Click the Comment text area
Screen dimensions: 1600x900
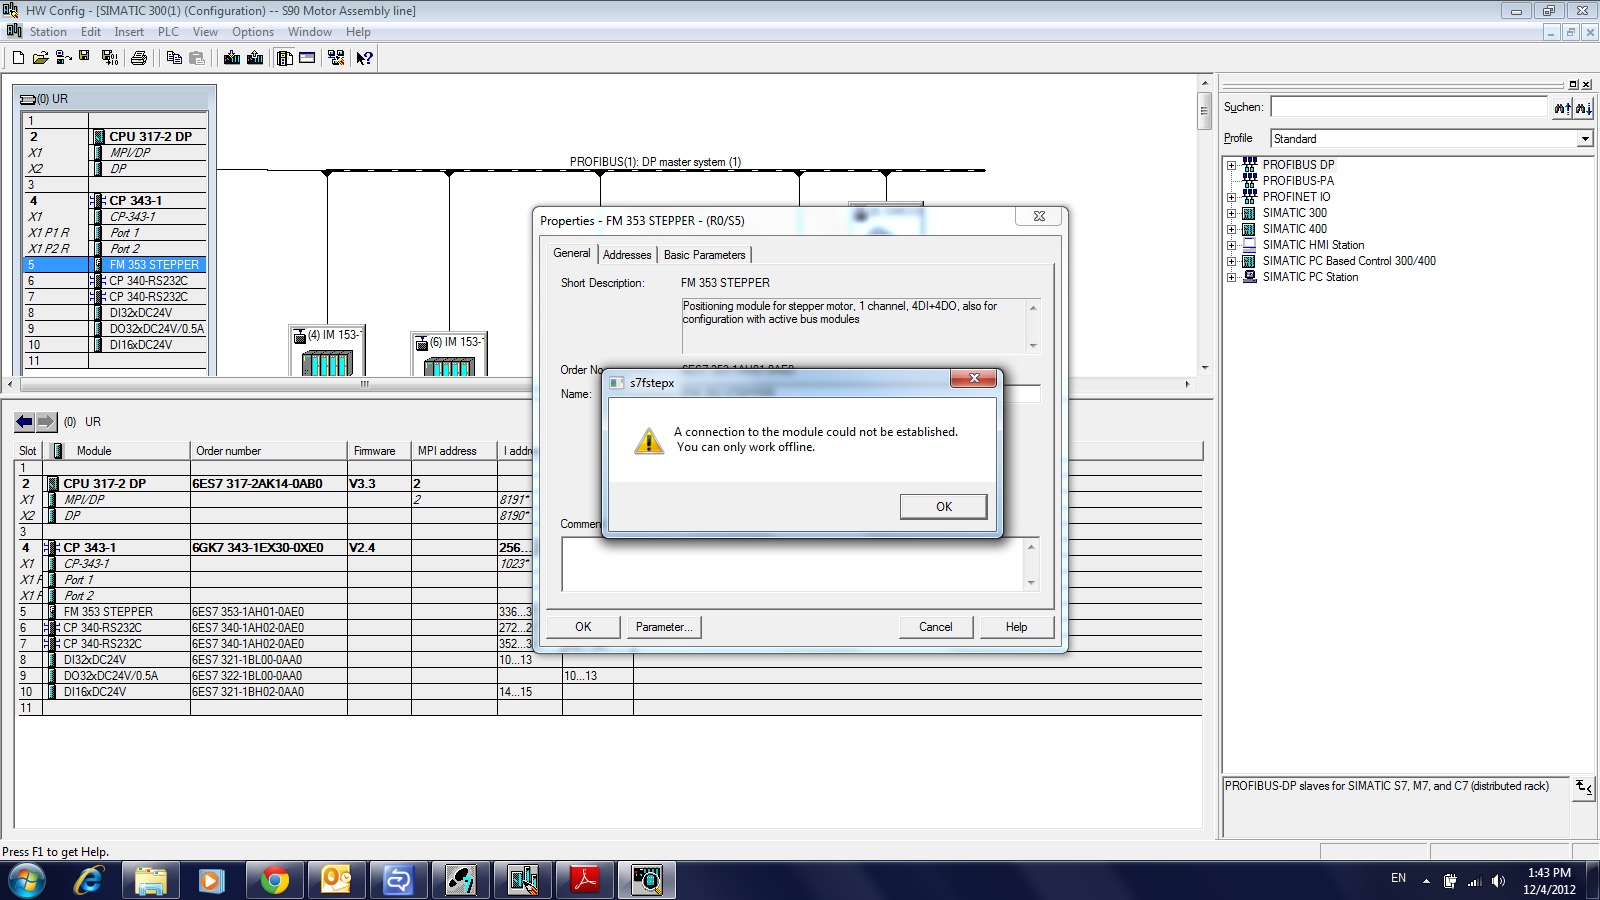(792, 564)
